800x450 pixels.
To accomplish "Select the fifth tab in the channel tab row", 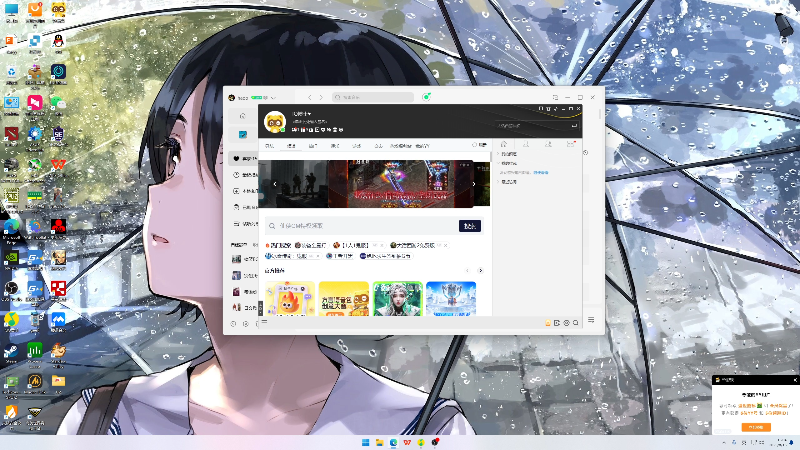I will (x=357, y=146).
